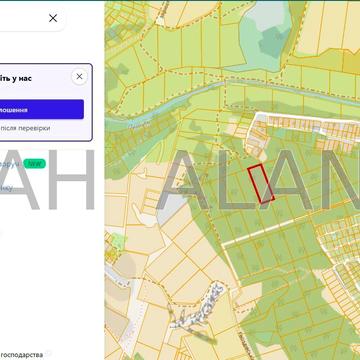Click the "після перевірки" text in popup
The height and width of the screenshot is (360, 360).
[x=25, y=128]
